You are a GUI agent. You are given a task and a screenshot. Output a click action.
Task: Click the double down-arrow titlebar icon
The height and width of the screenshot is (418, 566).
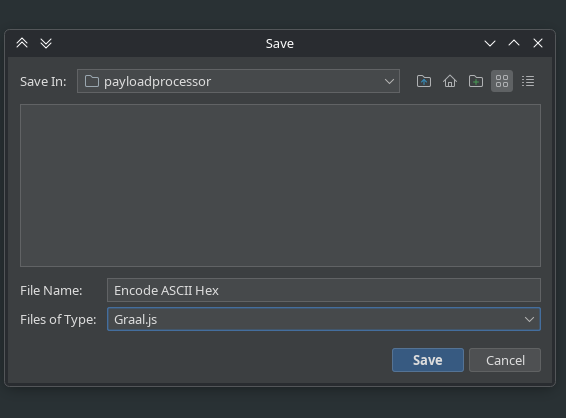click(46, 43)
